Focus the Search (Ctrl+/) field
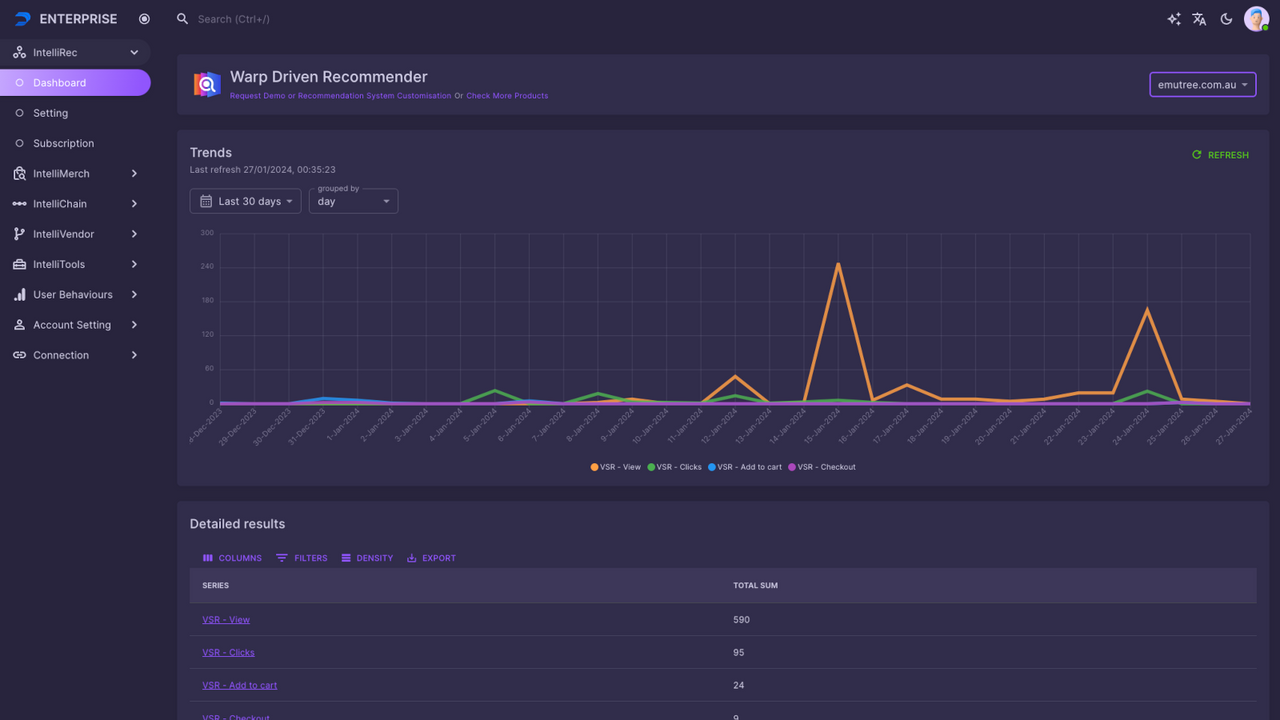This screenshot has width=1280, height=720. point(233,19)
